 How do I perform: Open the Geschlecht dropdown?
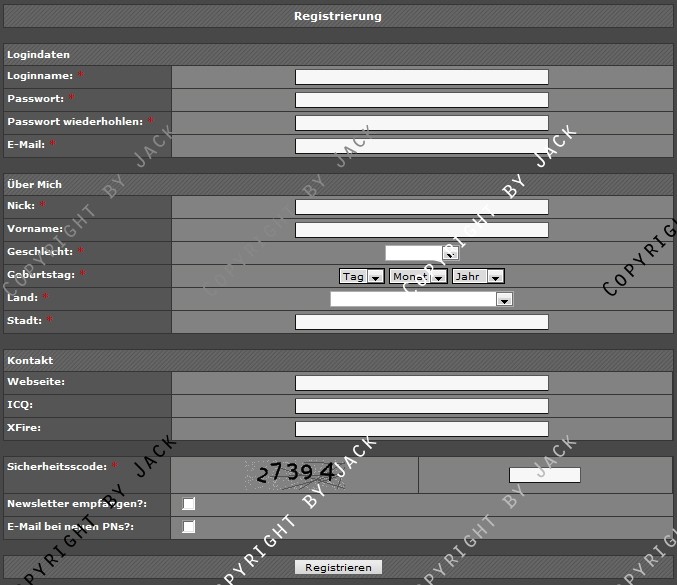(x=421, y=253)
